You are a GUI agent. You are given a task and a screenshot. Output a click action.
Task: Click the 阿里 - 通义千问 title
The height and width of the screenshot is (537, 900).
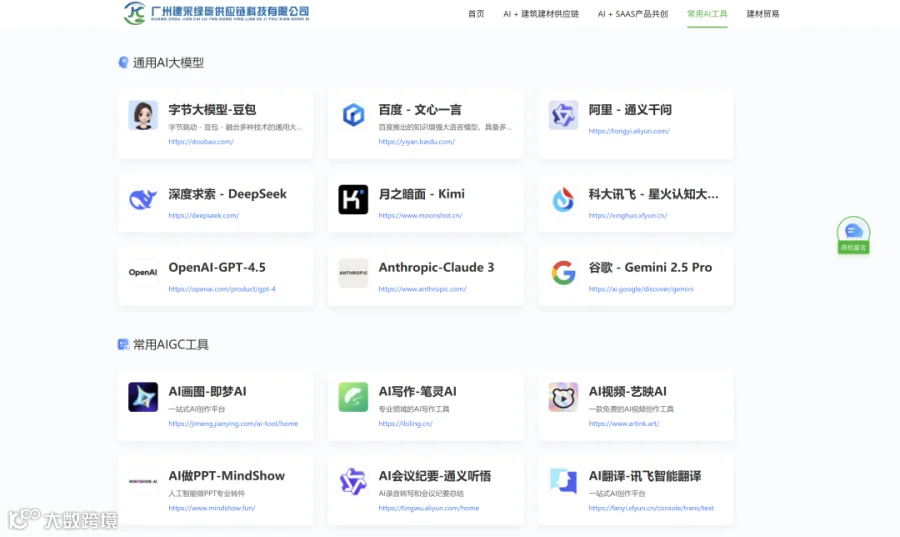(630, 110)
